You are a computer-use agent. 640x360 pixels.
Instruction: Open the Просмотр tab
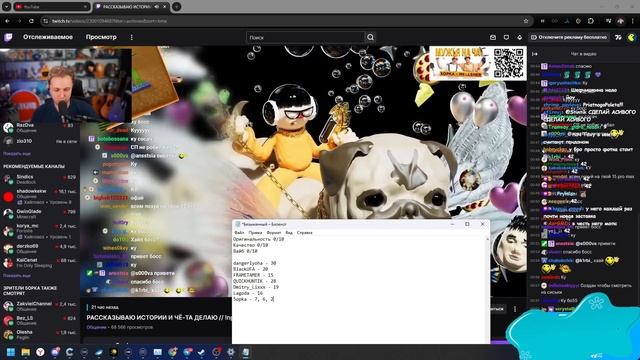[101, 37]
